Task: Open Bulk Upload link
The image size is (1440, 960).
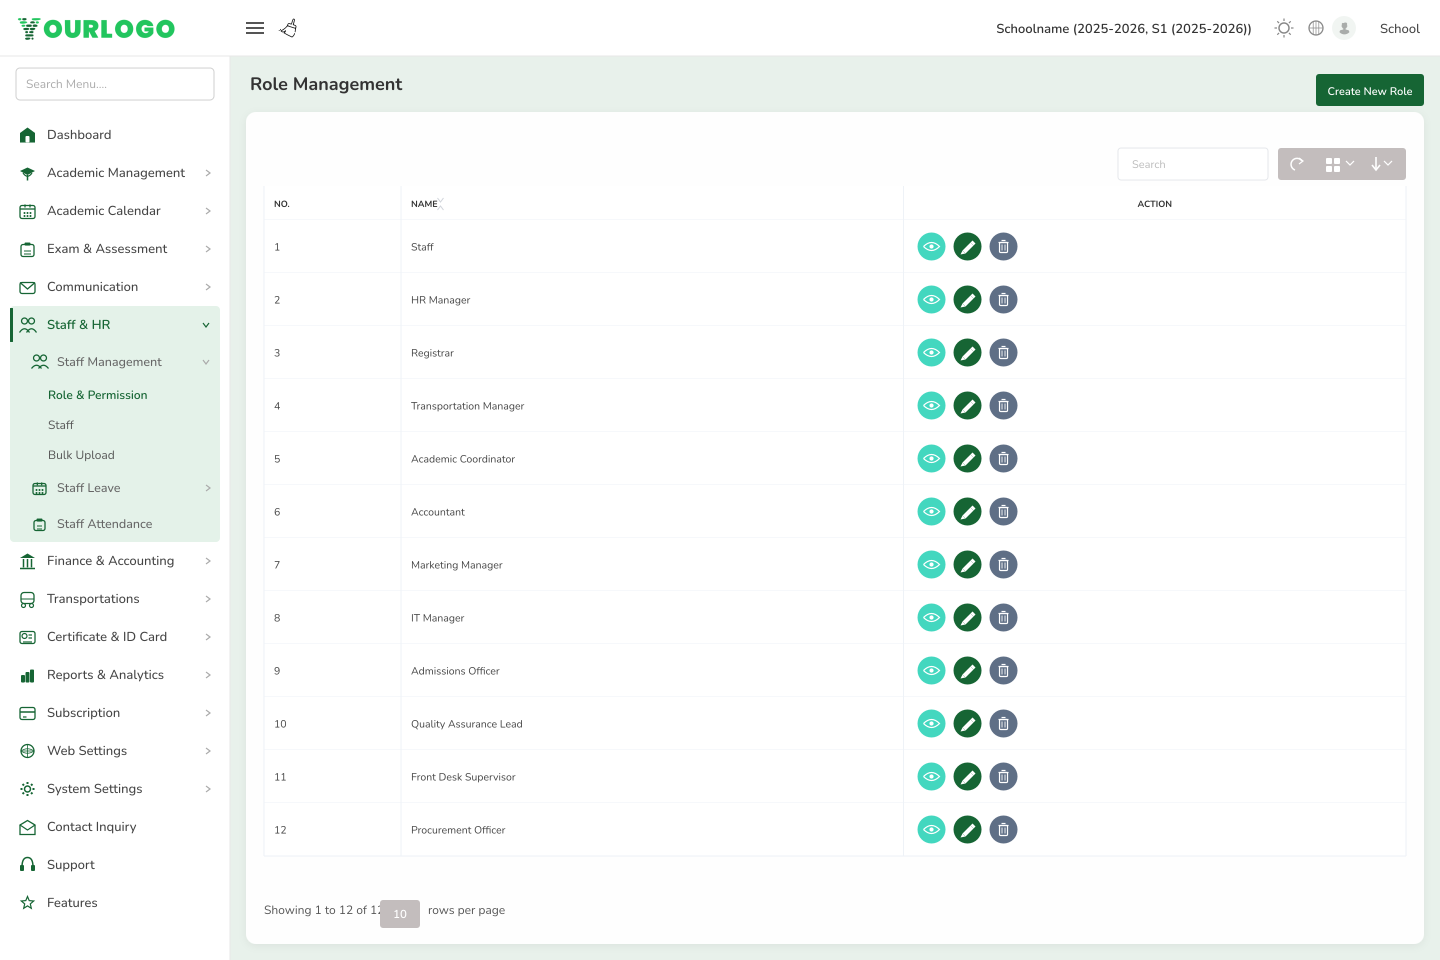Action: pyautogui.click(x=81, y=455)
